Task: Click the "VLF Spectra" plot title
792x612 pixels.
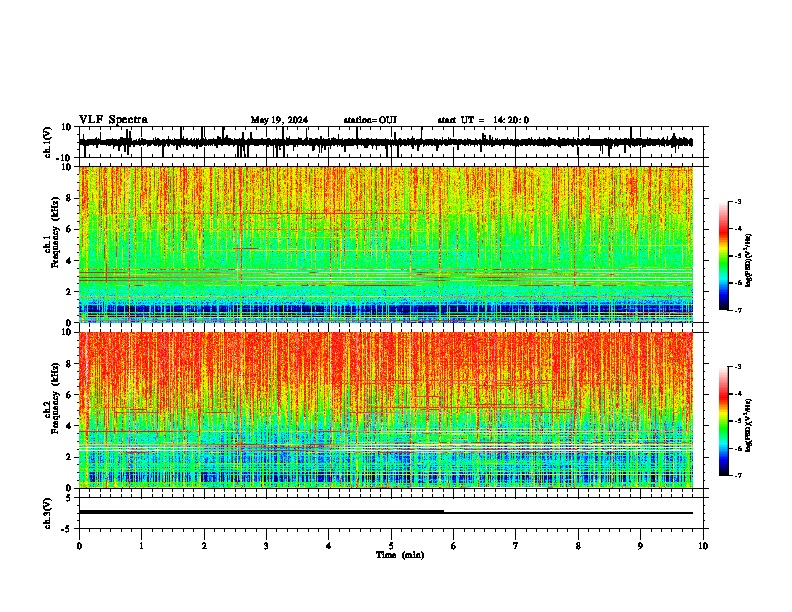Action: [113, 120]
